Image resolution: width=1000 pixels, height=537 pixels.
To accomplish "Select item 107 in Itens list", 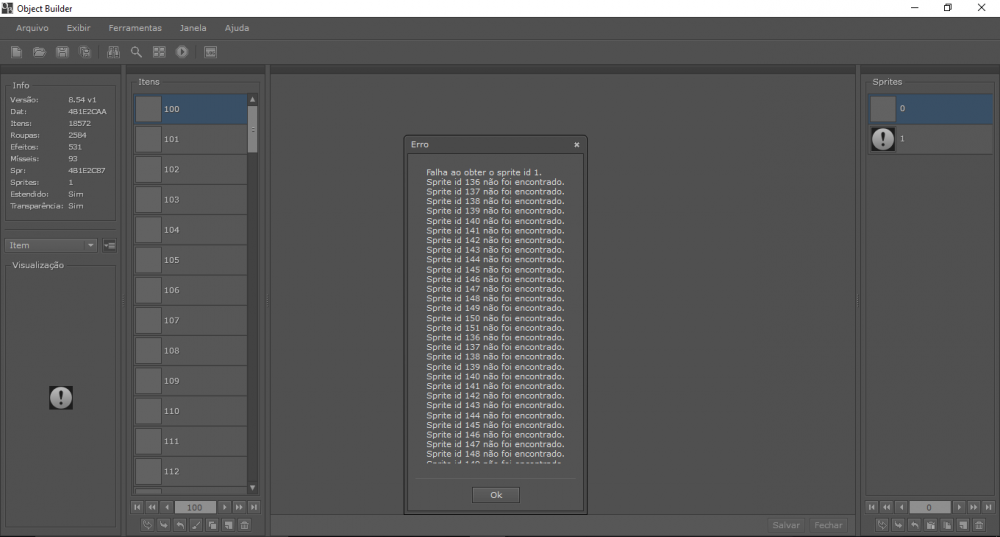I will click(x=190, y=320).
